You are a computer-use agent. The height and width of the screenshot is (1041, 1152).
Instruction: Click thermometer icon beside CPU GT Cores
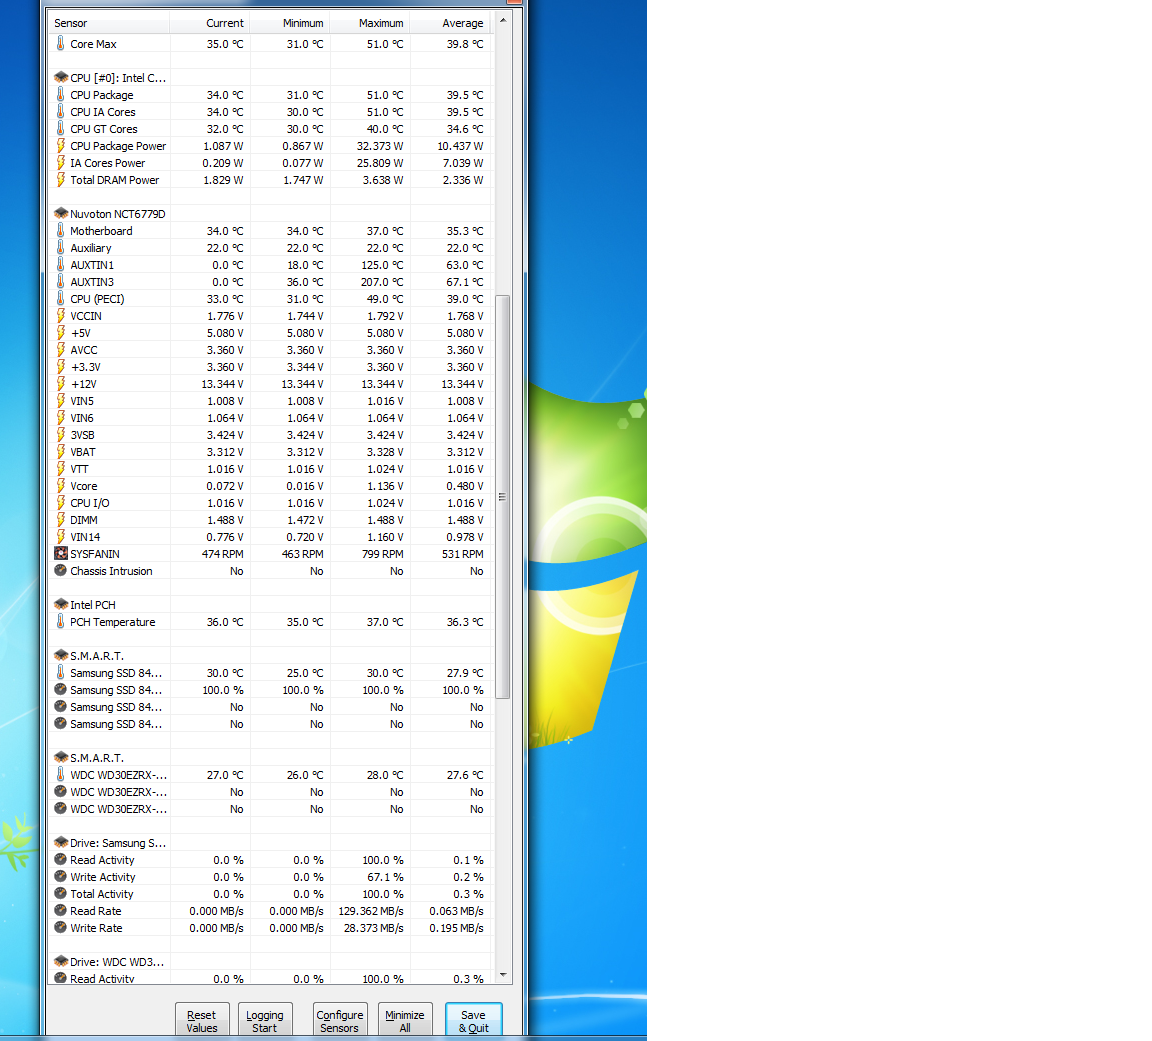pos(60,129)
